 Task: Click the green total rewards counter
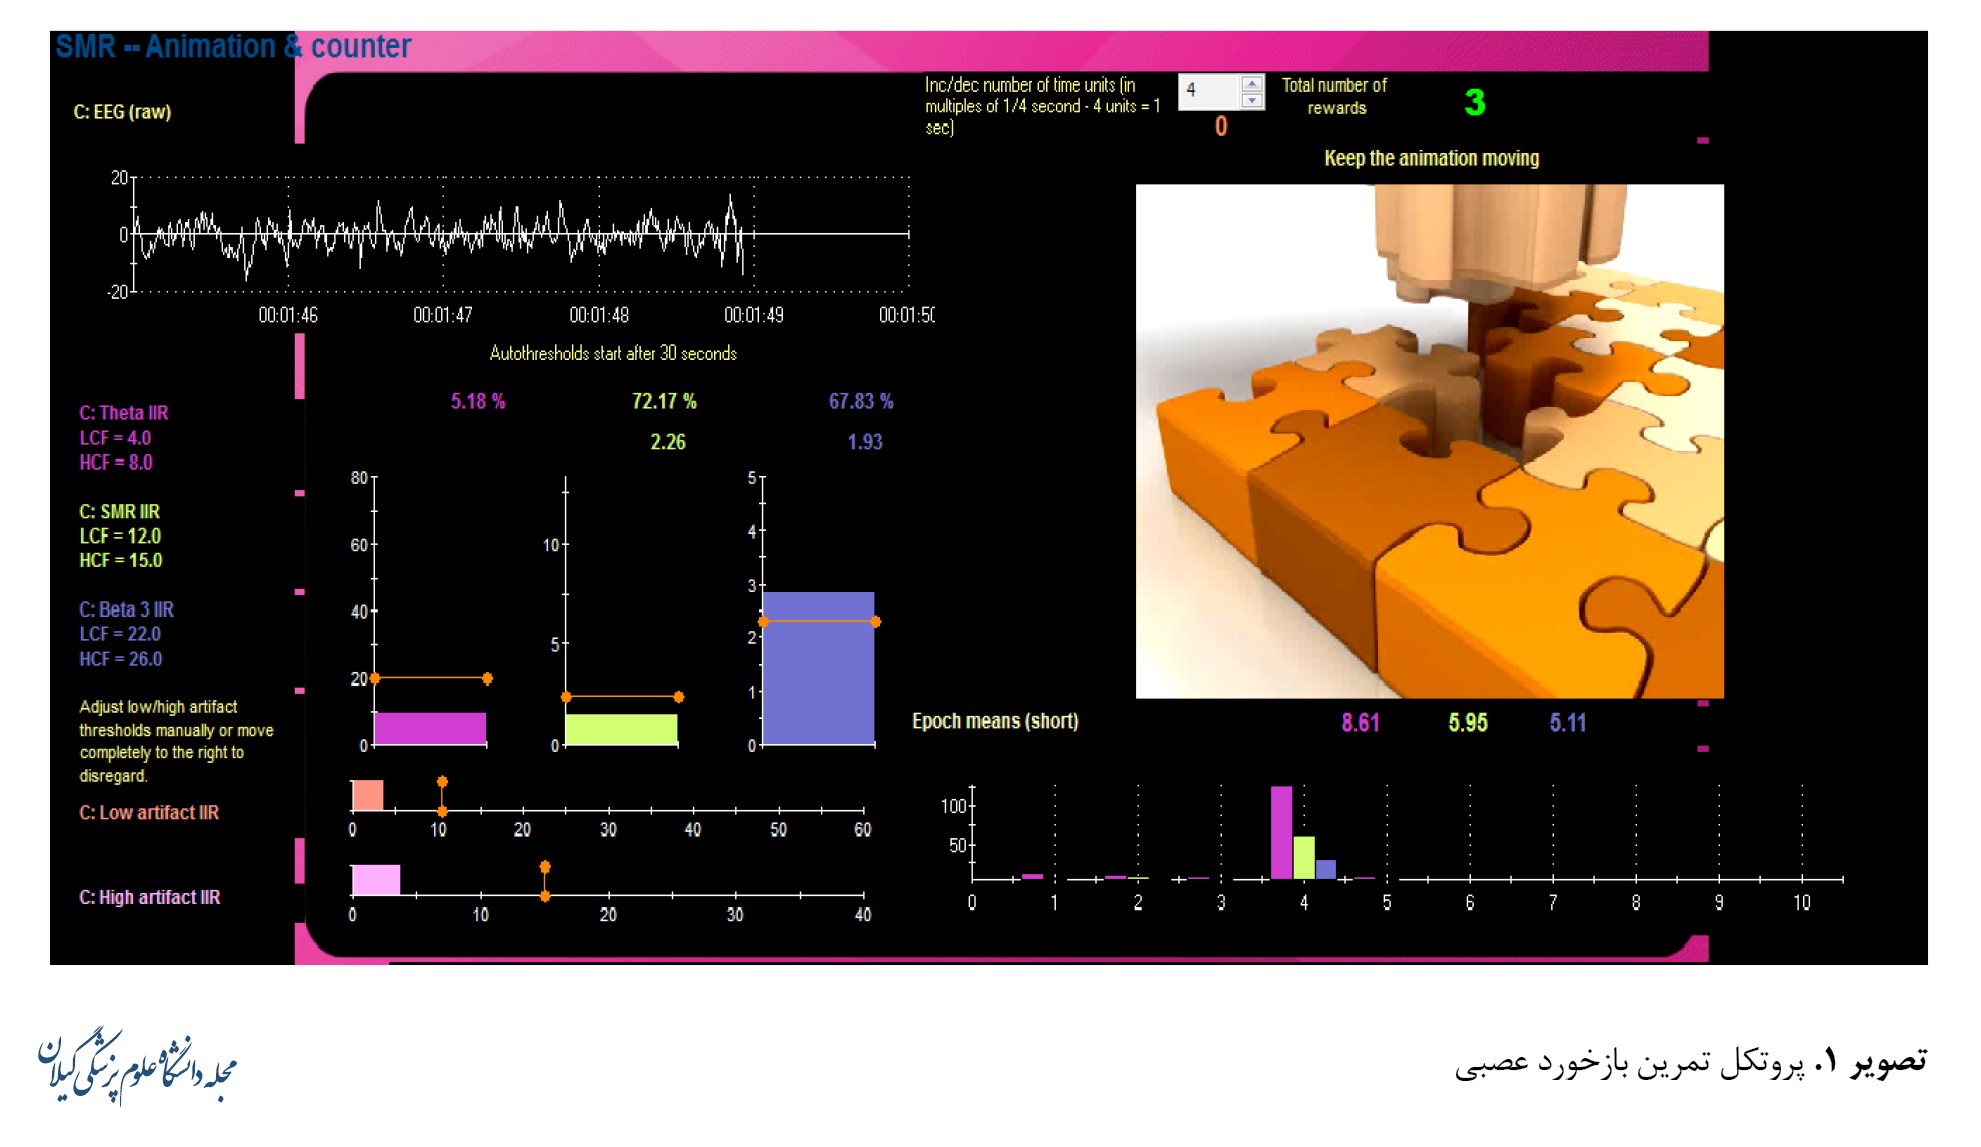[x=1474, y=102]
